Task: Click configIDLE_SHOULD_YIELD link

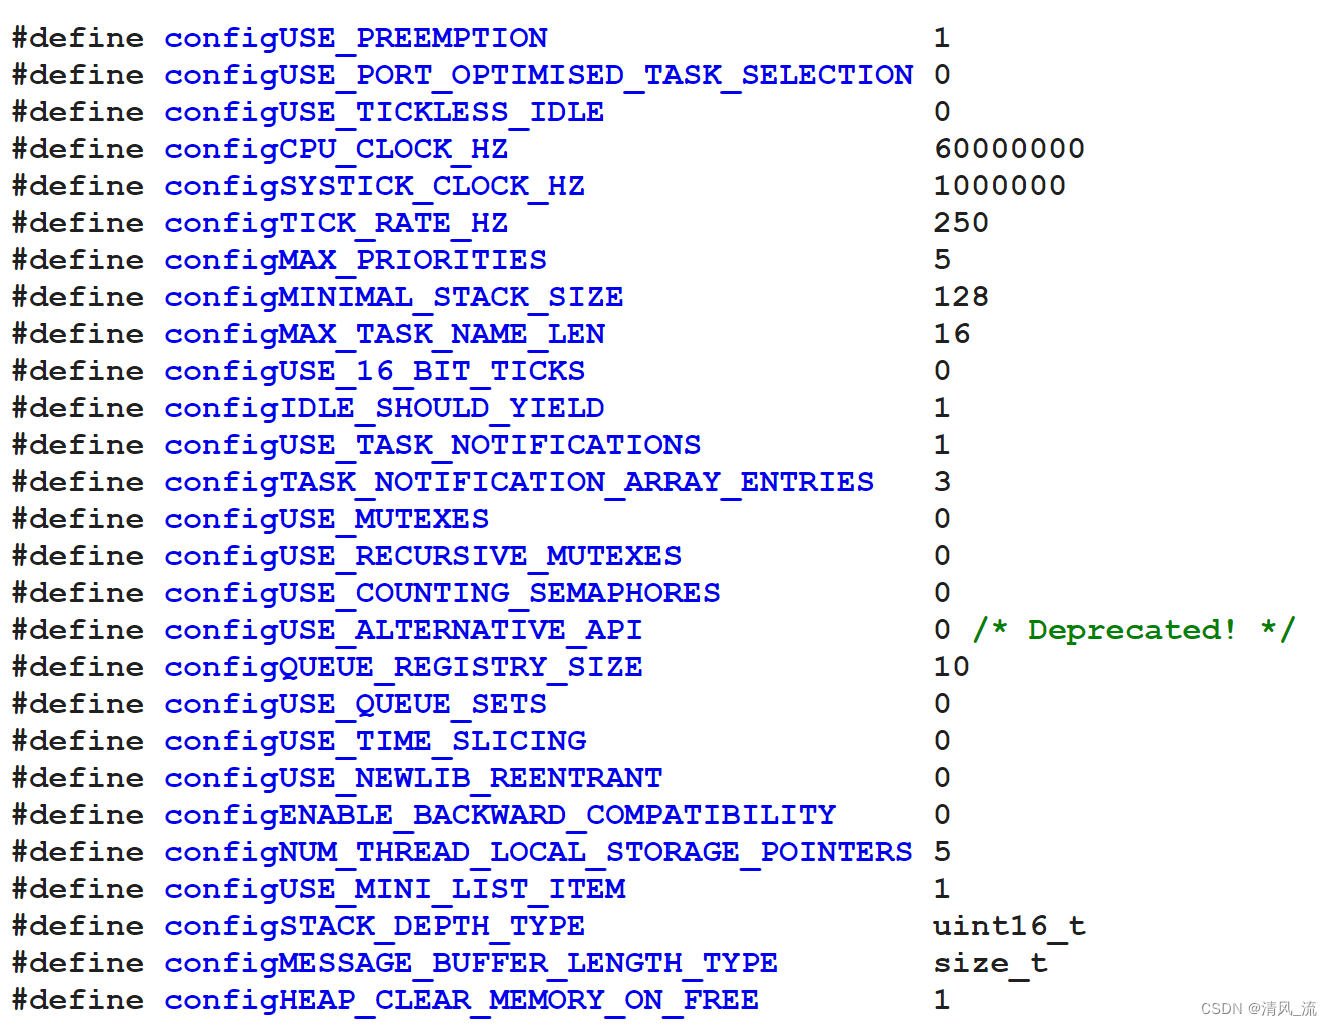Action: click(384, 408)
